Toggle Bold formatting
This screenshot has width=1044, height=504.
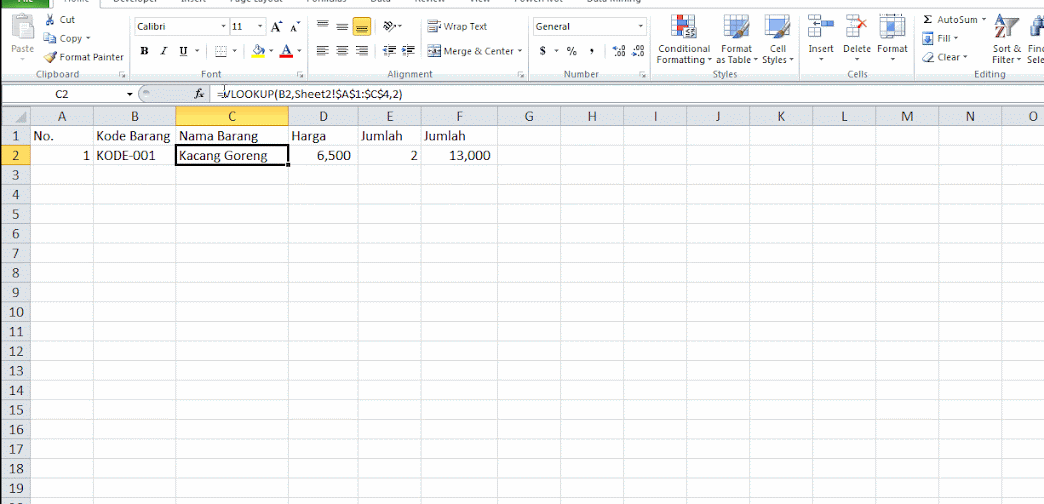[144, 51]
